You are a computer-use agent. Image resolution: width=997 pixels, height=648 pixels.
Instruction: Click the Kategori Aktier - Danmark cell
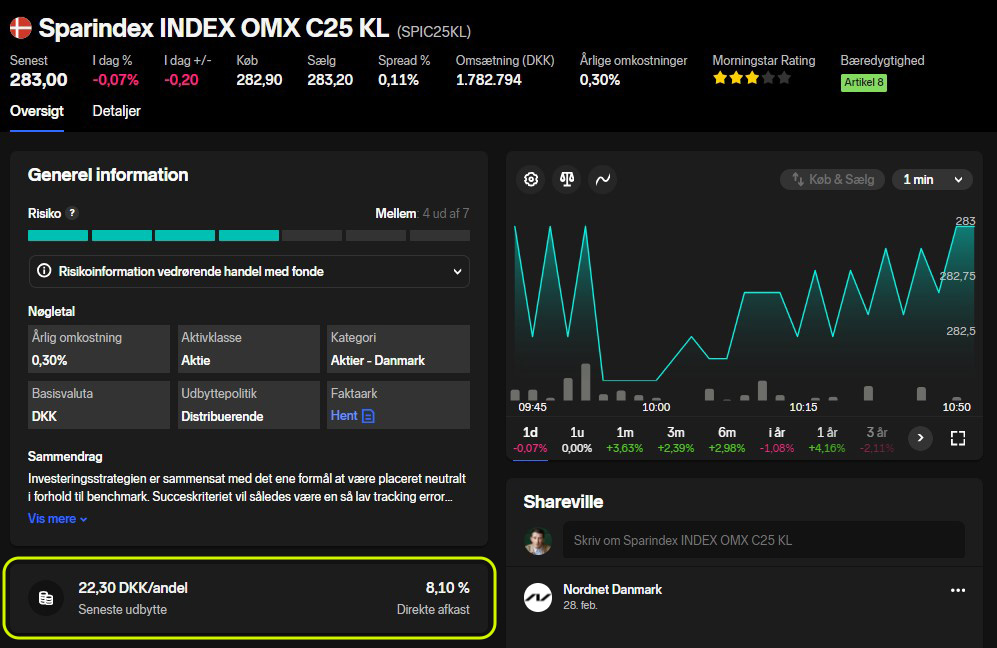click(398, 349)
